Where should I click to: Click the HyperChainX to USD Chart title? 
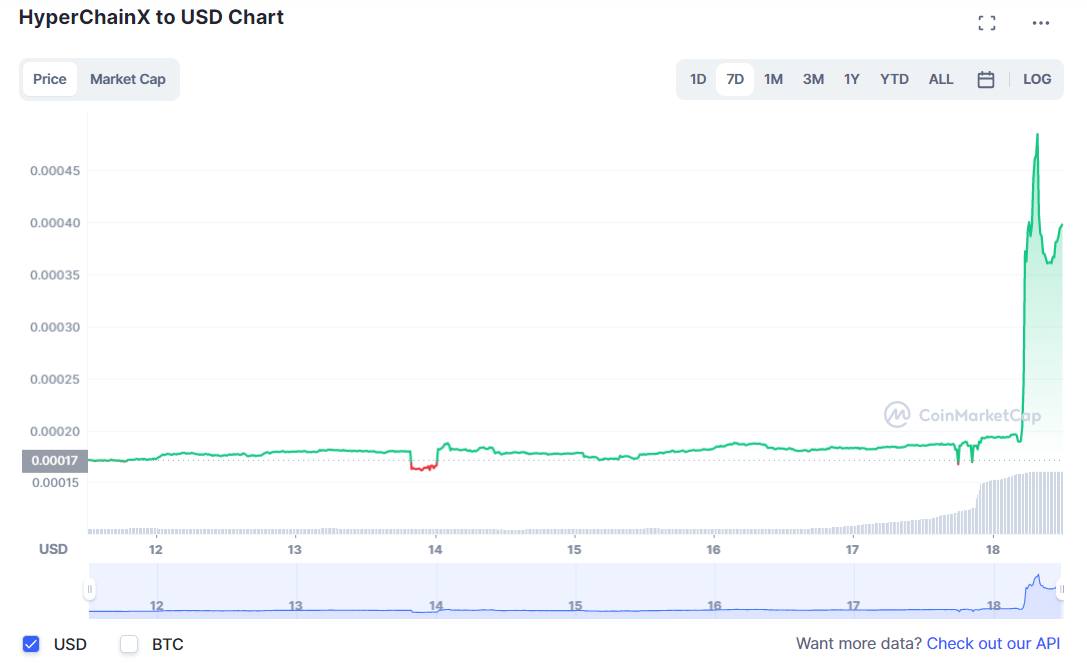point(151,17)
